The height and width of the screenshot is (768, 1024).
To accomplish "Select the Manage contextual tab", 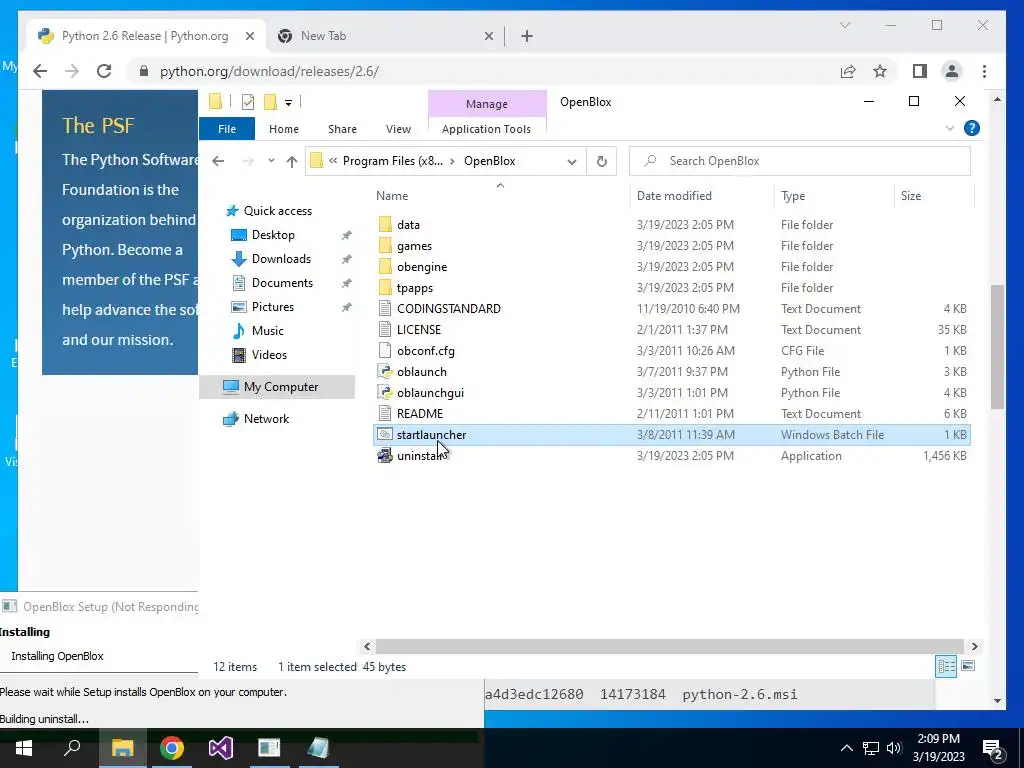I will pos(487,104).
